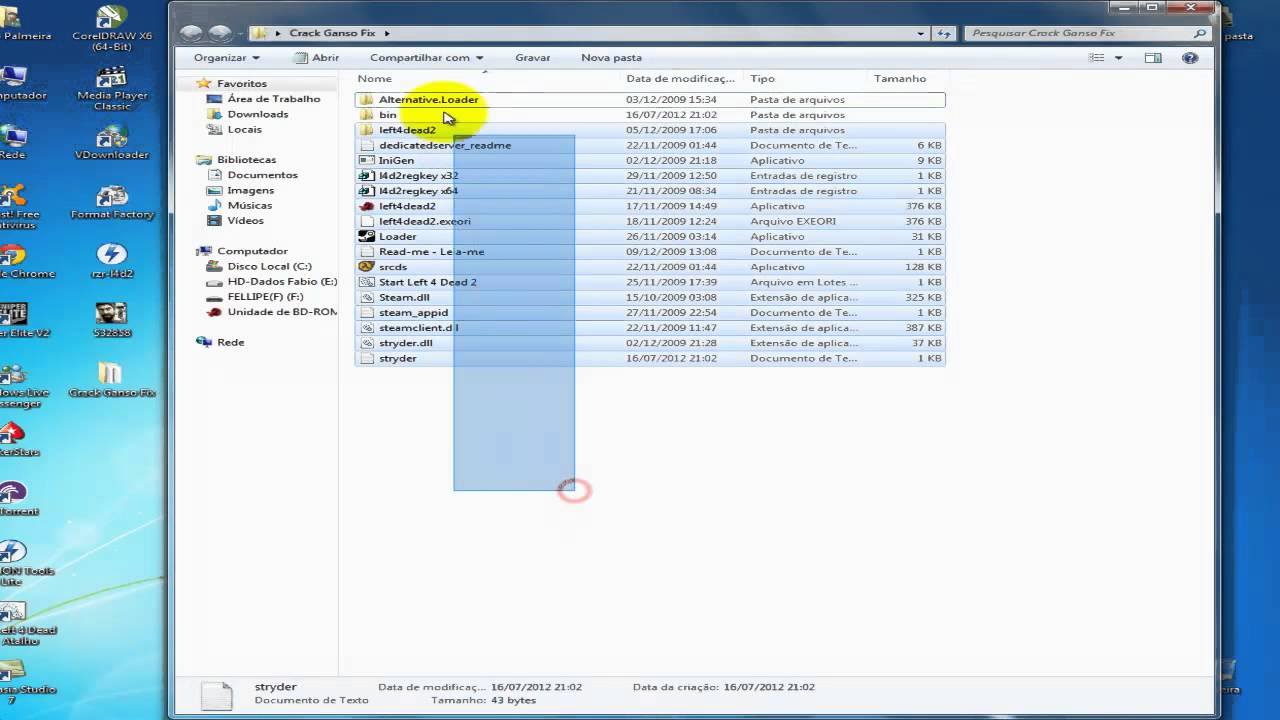Select the Steam.dll file icon
Screen dimensions: 1280x720
(366, 297)
